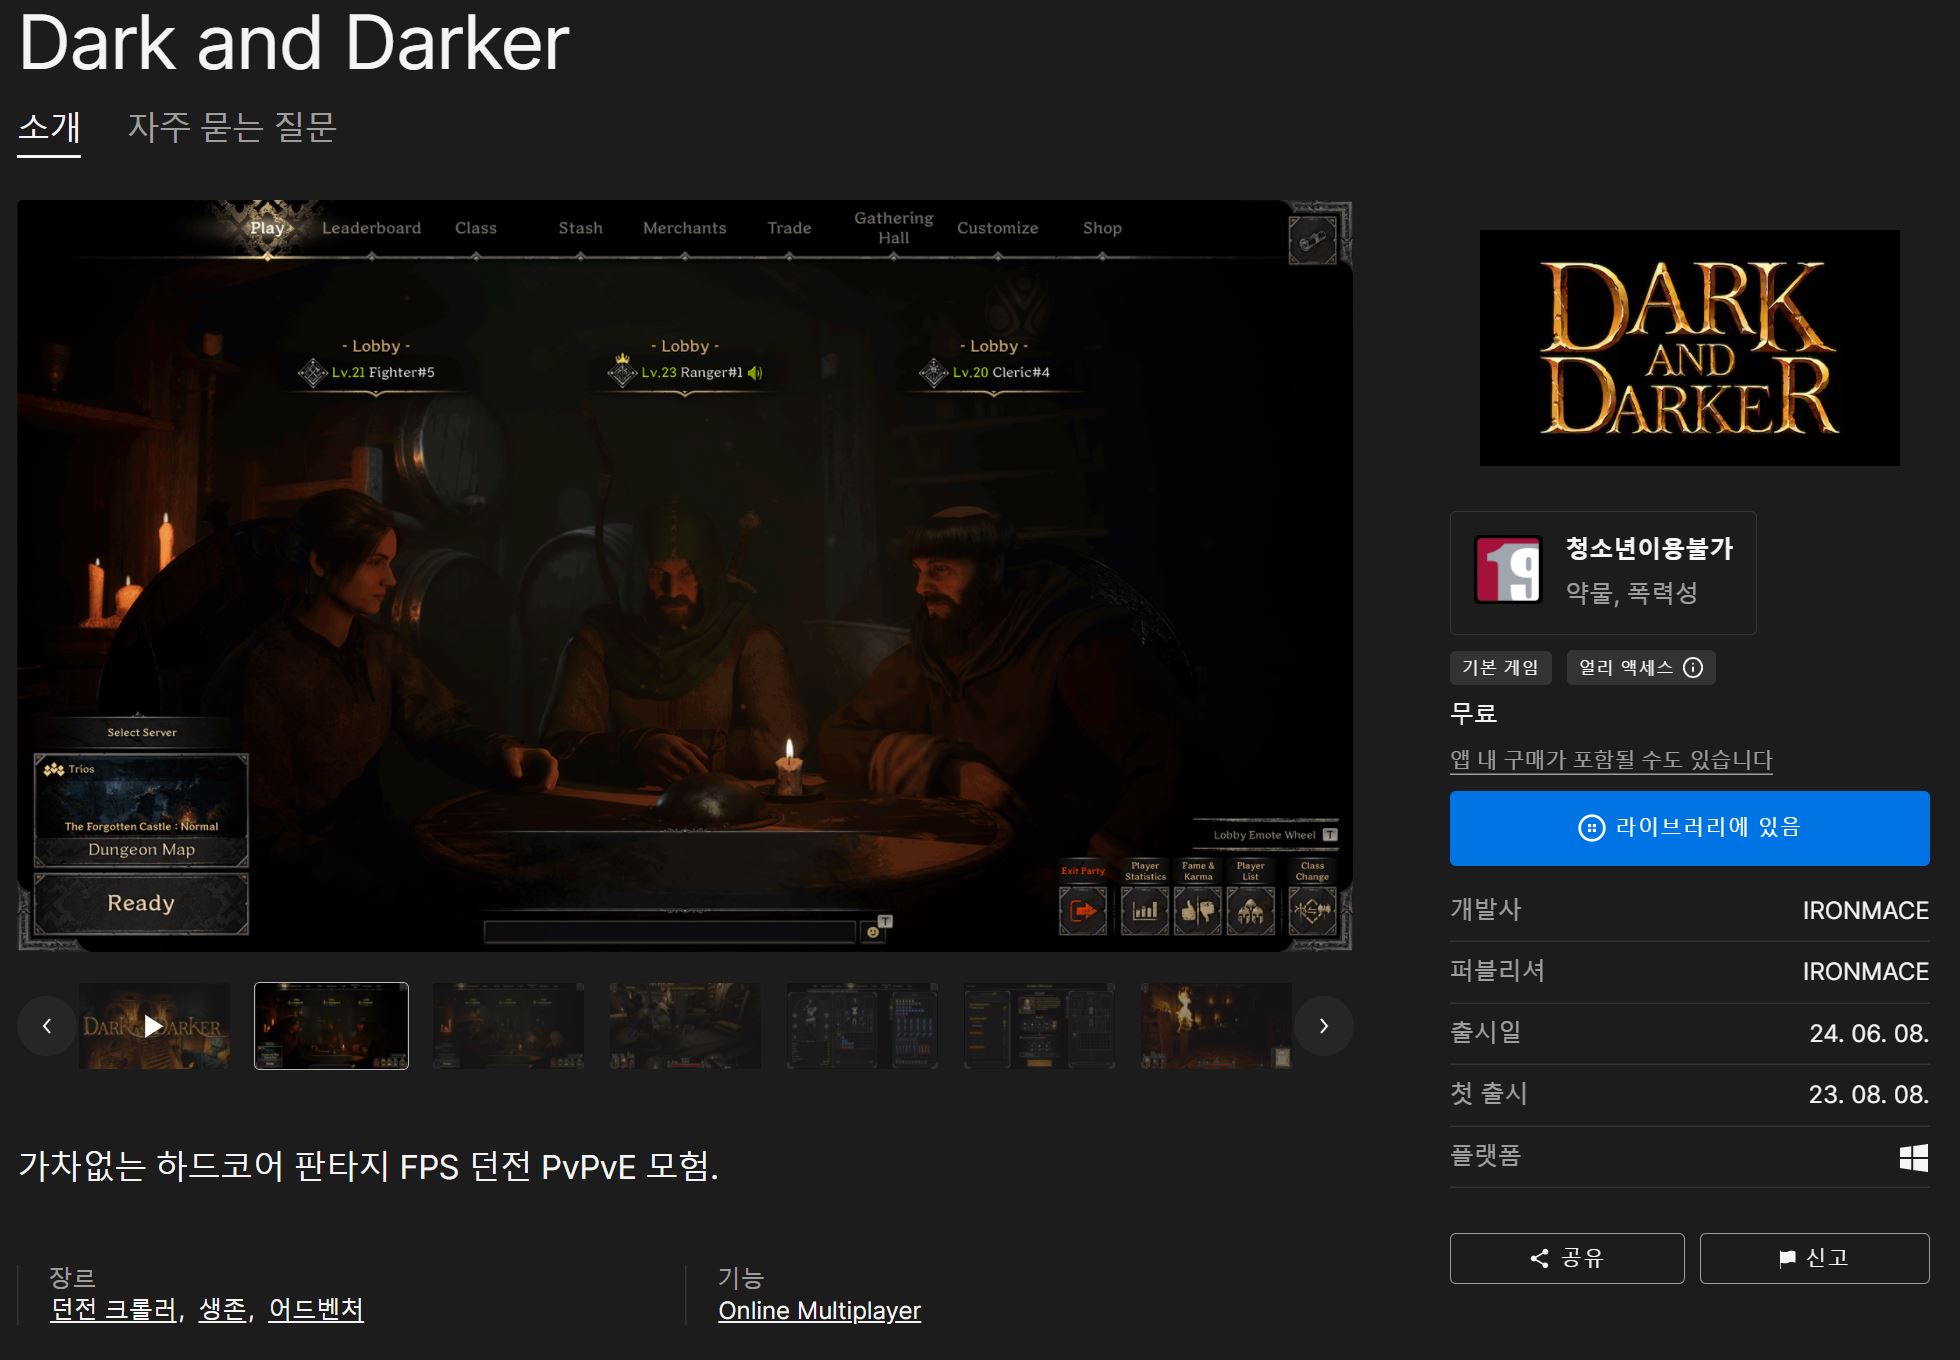This screenshot has height=1360, width=1960.
Task: Click the Windows platform icon
Action: (1913, 1157)
